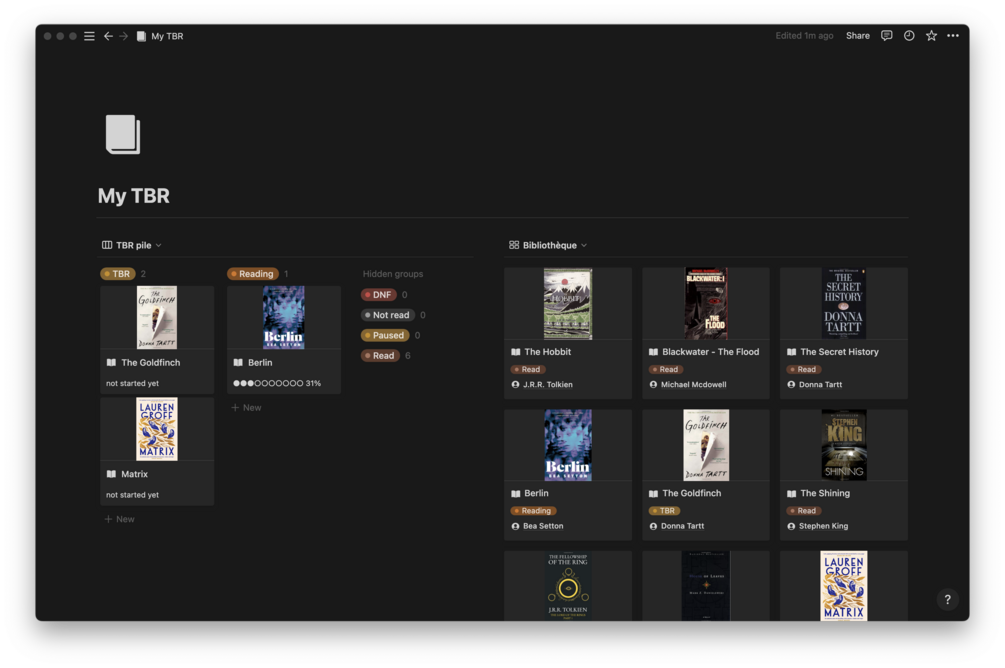The height and width of the screenshot is (668, 1005).
Task: Open Berlin cover in the Reading column
Action: point(284,317)
